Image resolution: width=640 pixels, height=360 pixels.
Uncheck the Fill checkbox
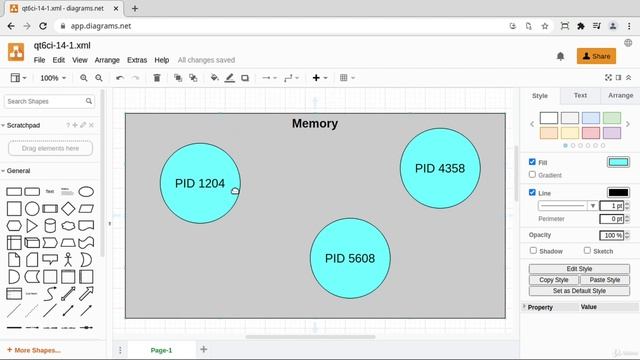[x=532, y=162]
